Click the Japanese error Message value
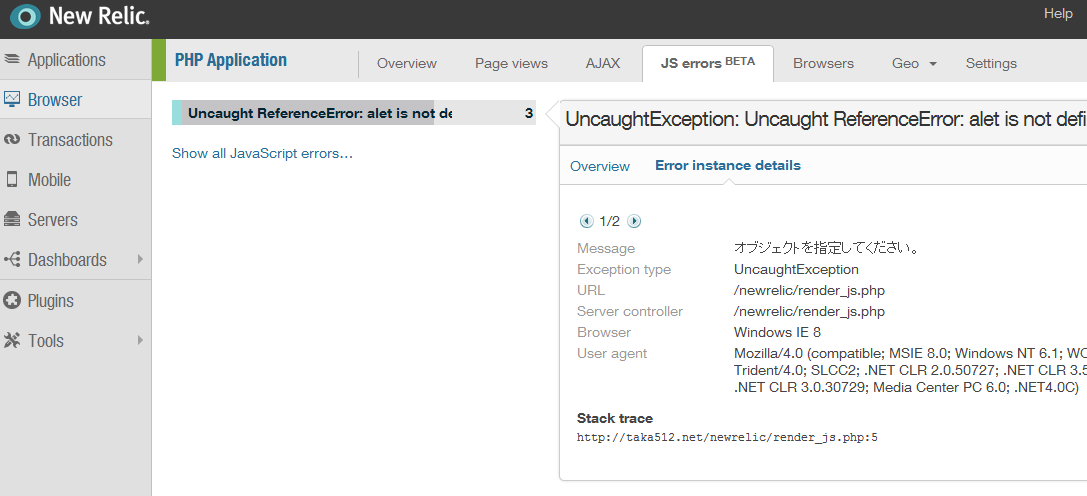Screen dimensions: 1087x496 (827, 248)
